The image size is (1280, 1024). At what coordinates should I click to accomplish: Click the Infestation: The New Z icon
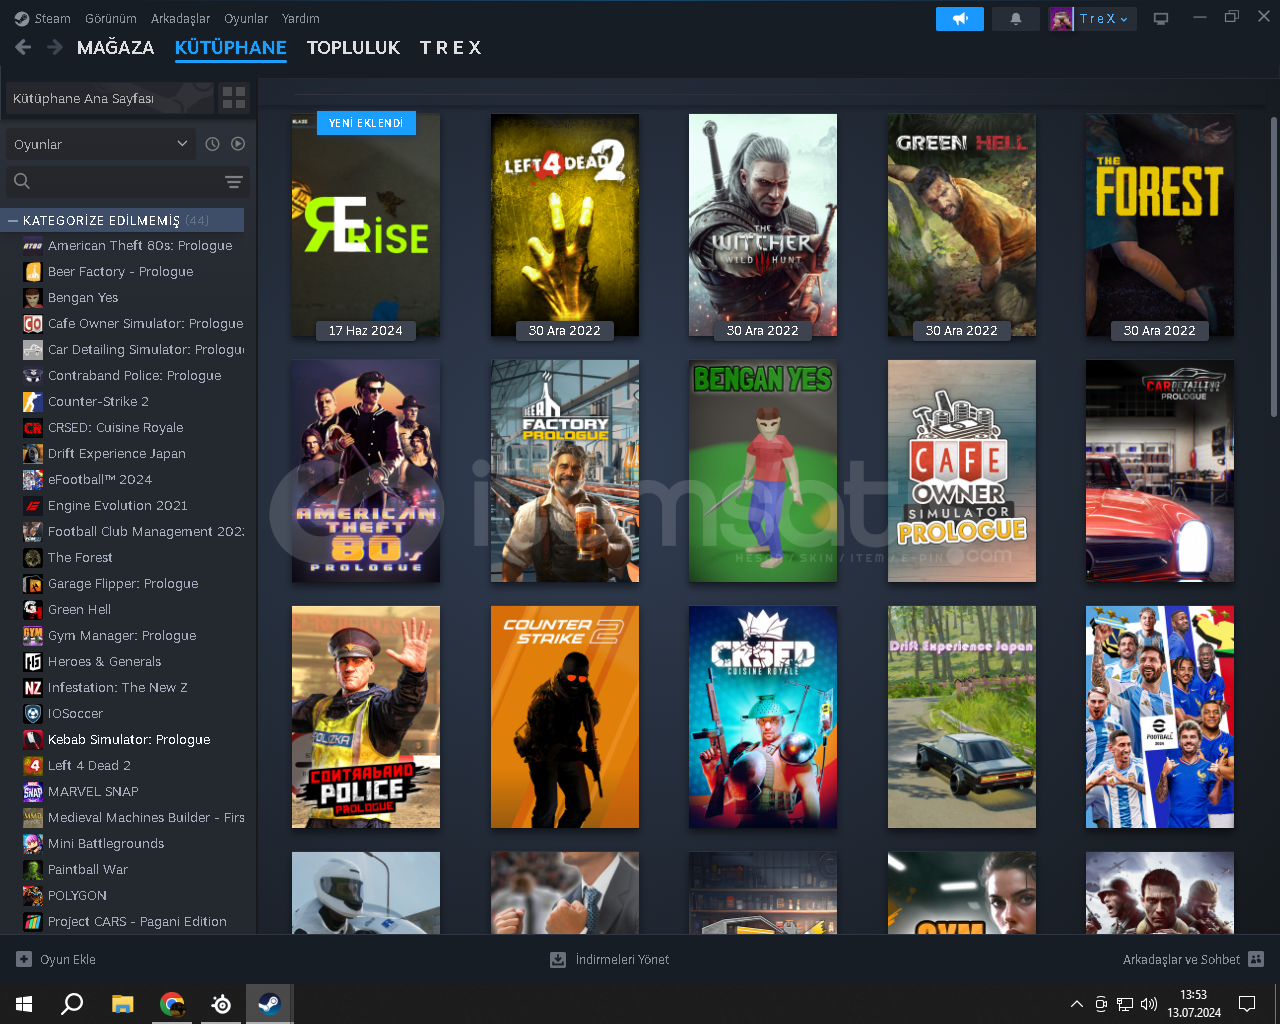pos(33,688)
